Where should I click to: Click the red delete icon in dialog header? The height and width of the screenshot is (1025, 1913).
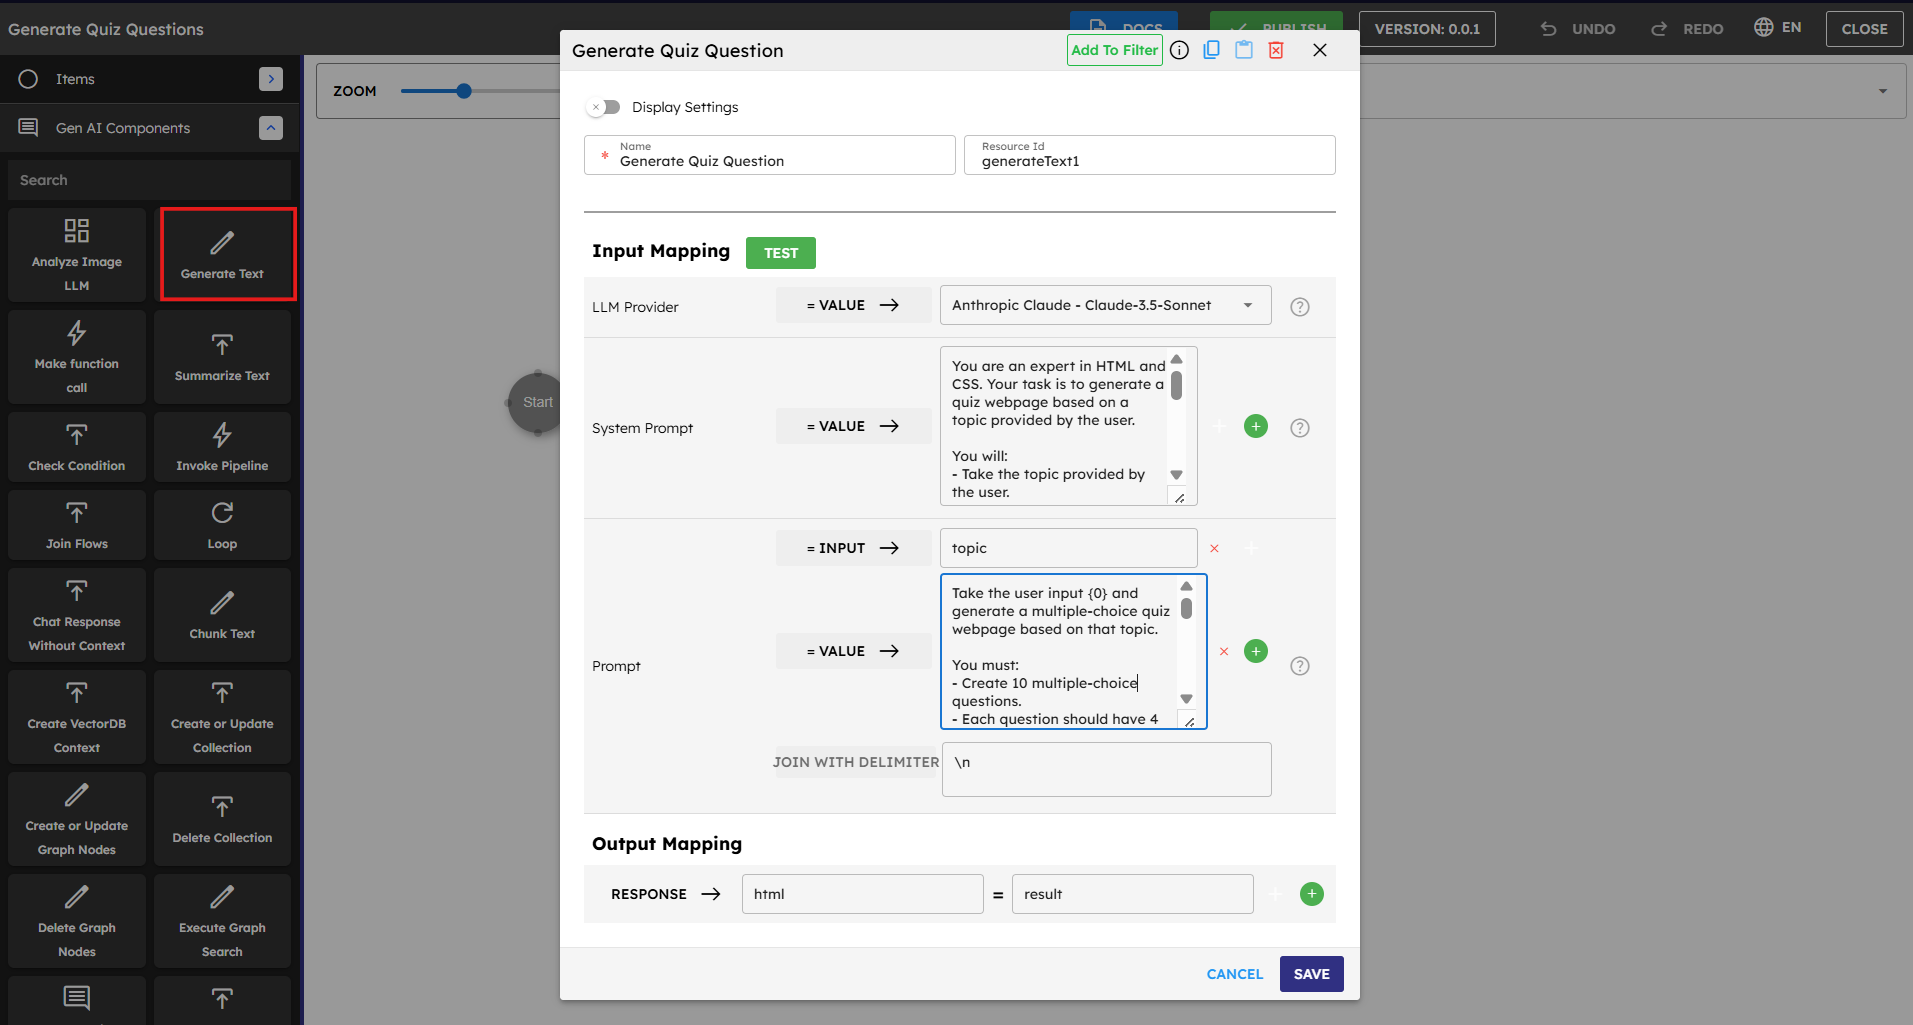(x=1276, y=50)
